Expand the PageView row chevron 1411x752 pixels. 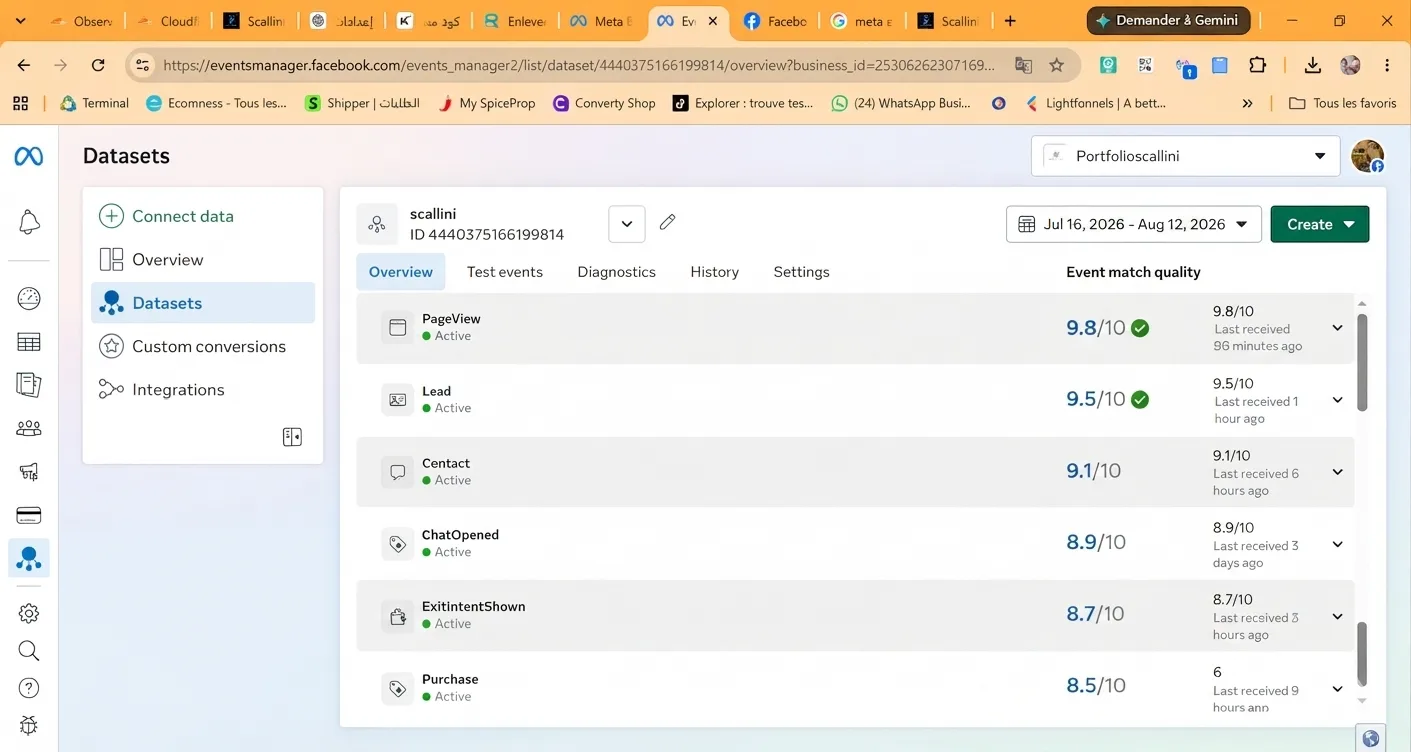click(x=1337, y=328)
